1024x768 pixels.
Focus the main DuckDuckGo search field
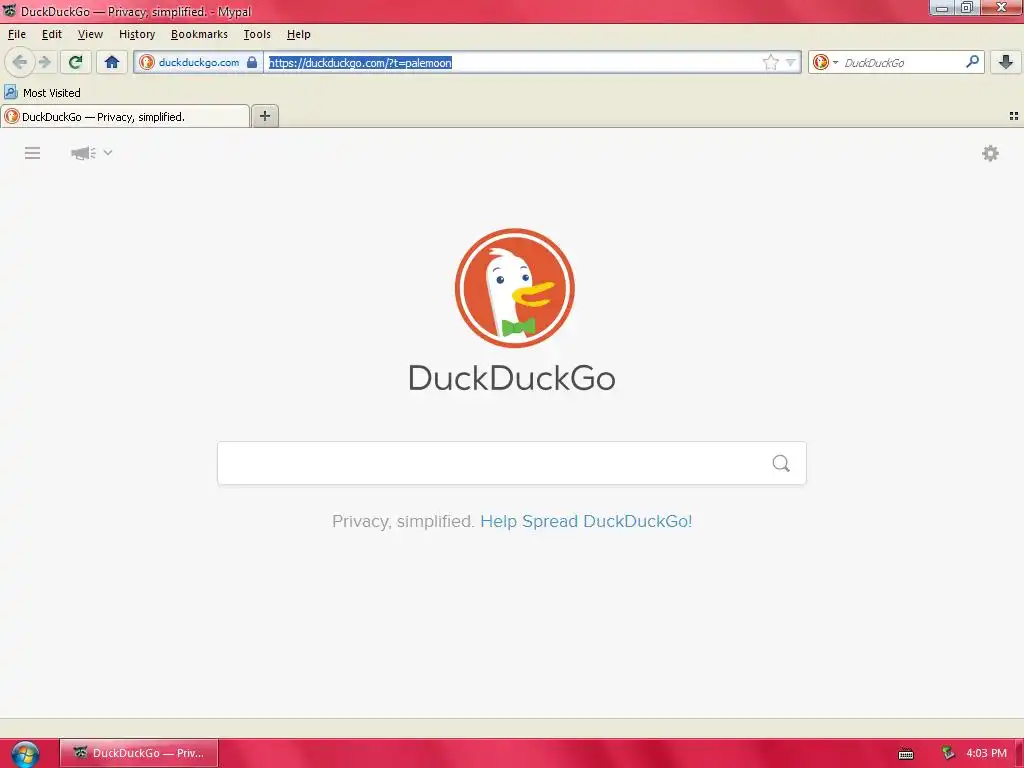pyautogui.click(x=511, y=463)
